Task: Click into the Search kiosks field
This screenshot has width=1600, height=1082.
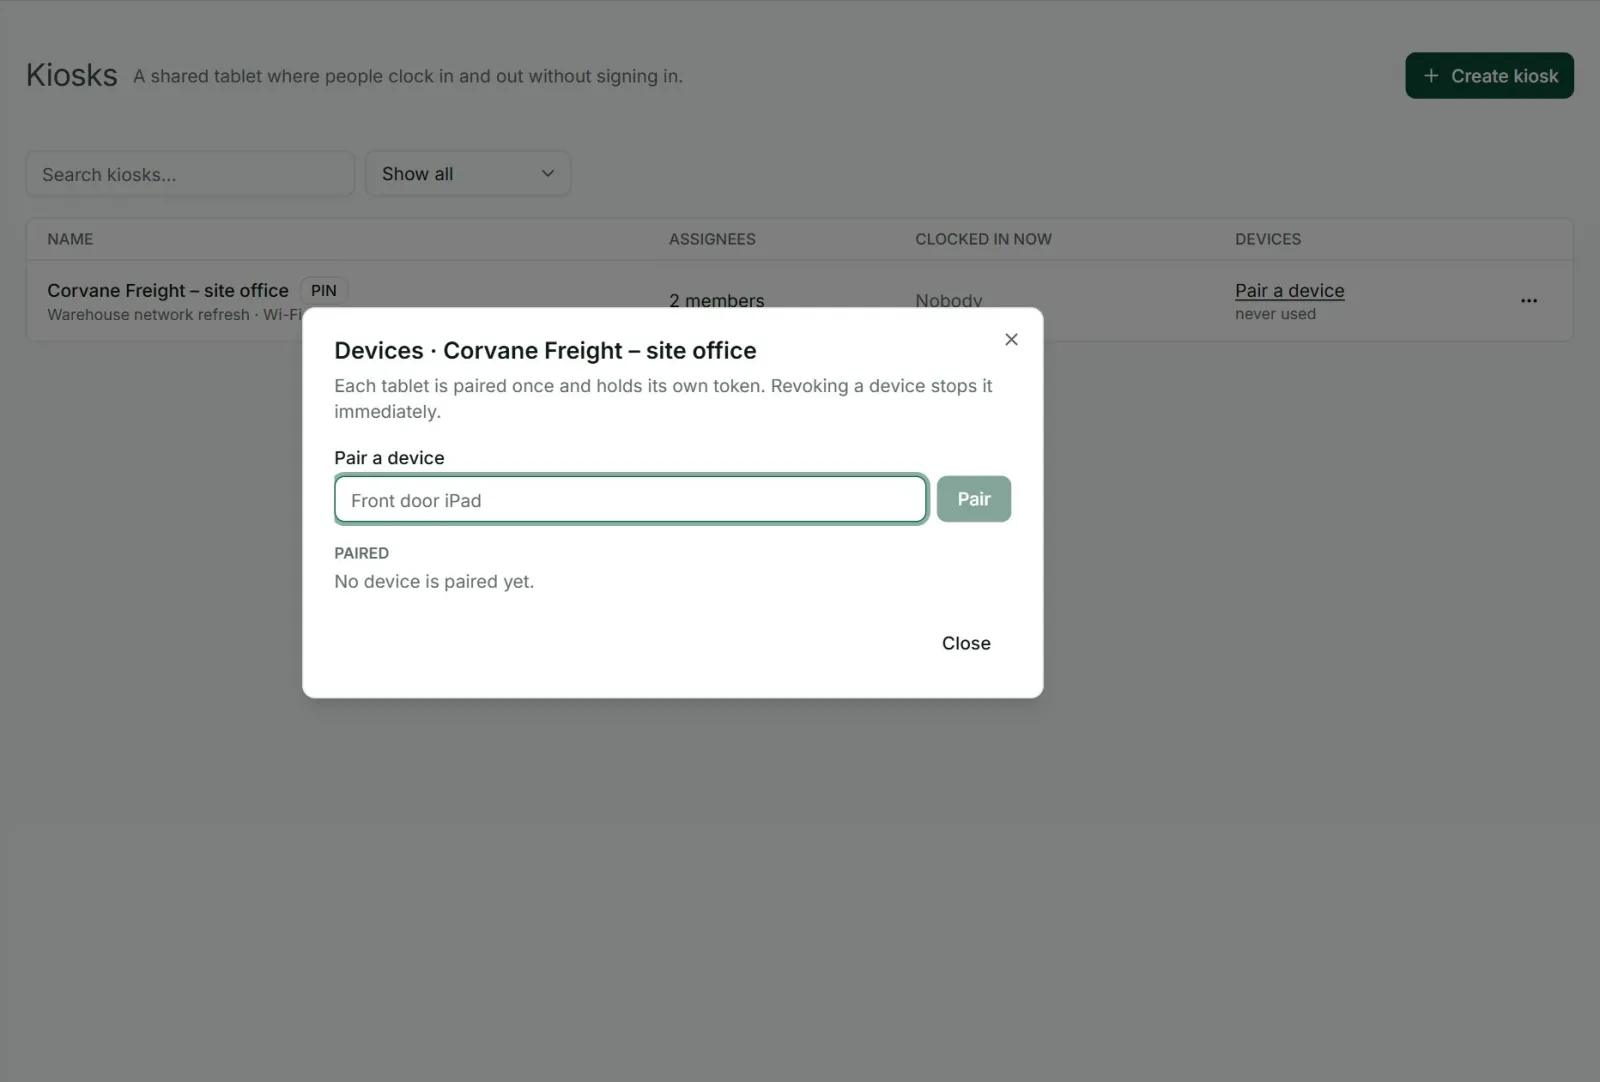Action: pos(190,174)
